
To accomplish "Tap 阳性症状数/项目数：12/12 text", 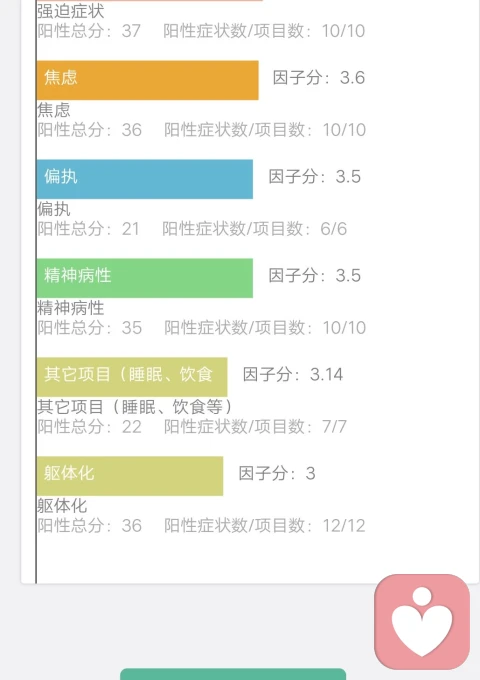I will tap(264, 526).
